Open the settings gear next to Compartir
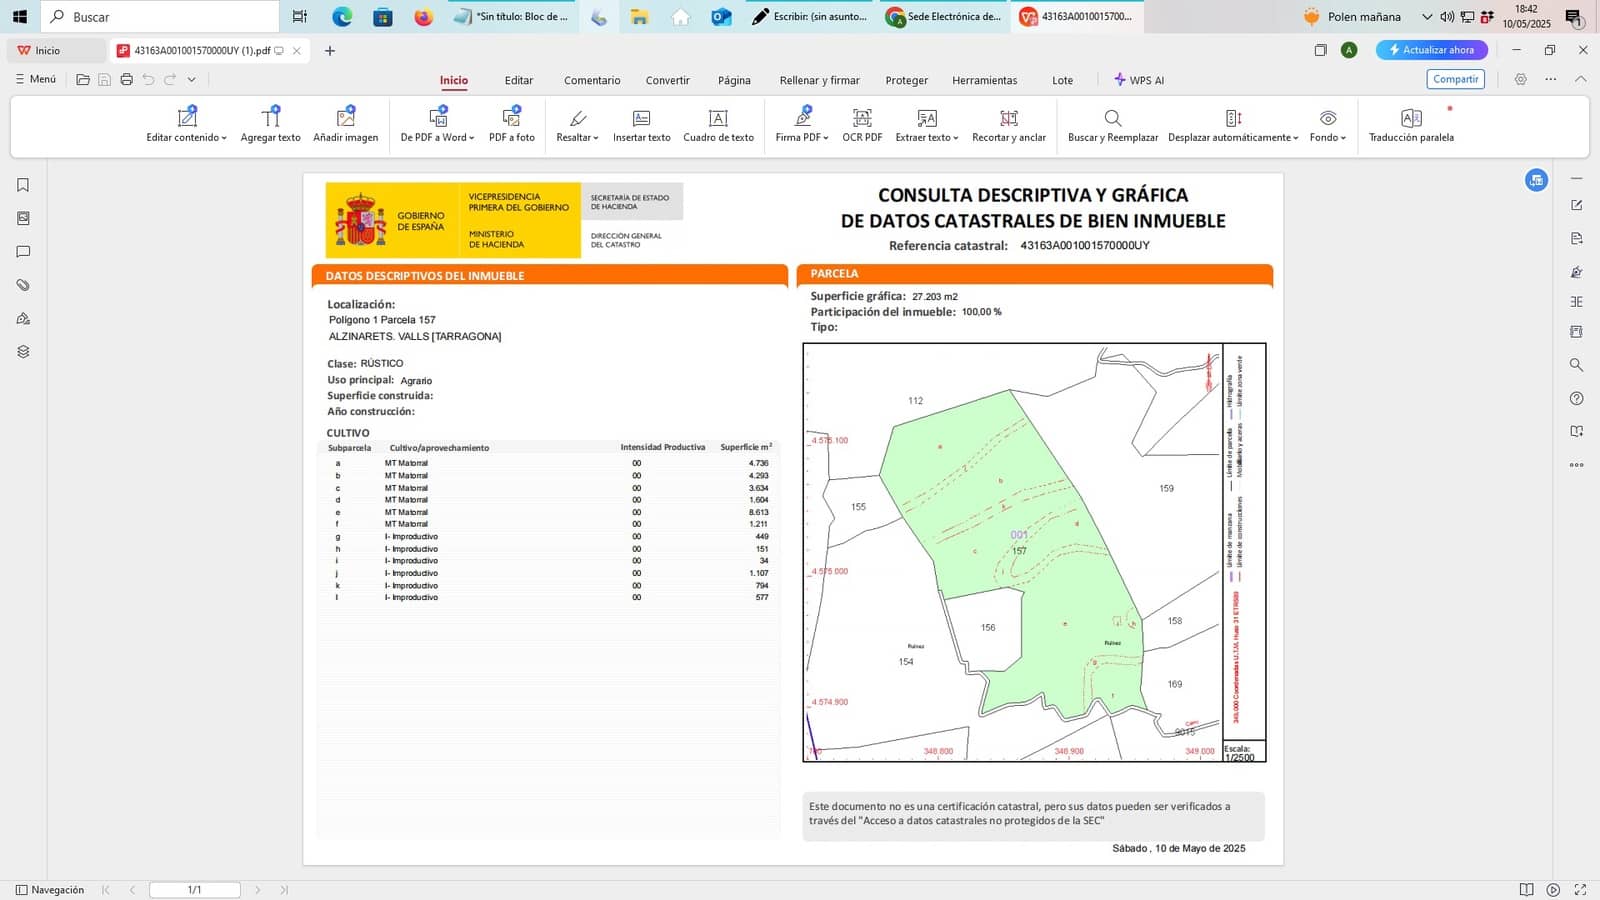Viewport: 1600px width, 900px height. (x=1520, y=79)
